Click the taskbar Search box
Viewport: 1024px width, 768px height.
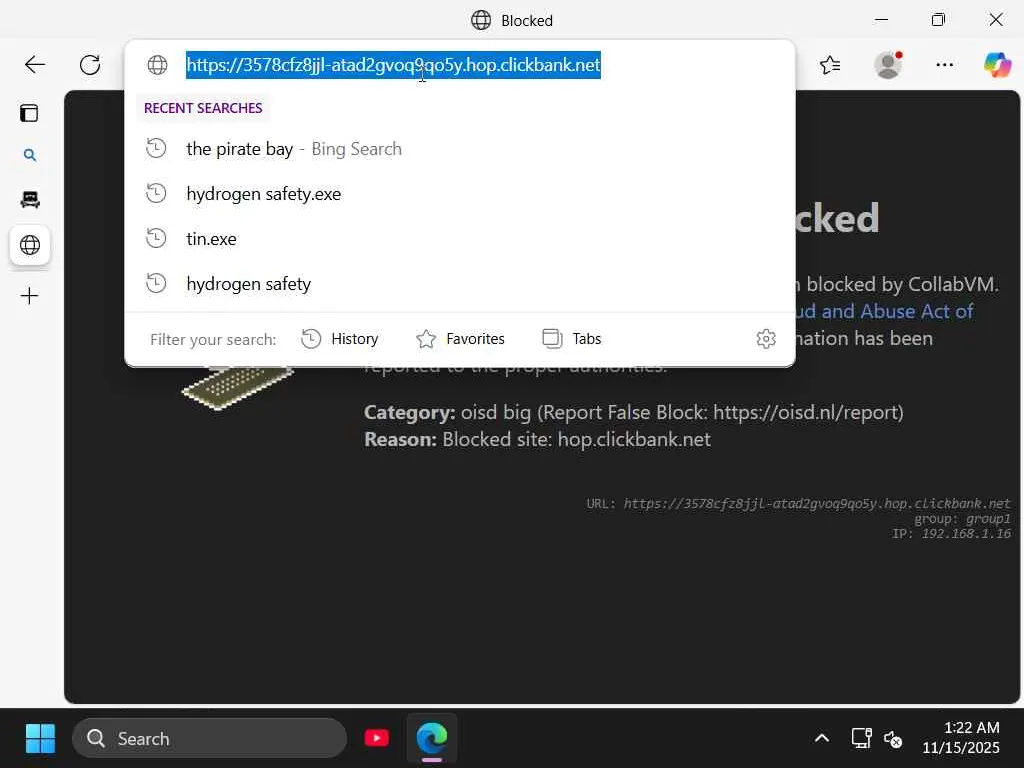click(210, 739)
